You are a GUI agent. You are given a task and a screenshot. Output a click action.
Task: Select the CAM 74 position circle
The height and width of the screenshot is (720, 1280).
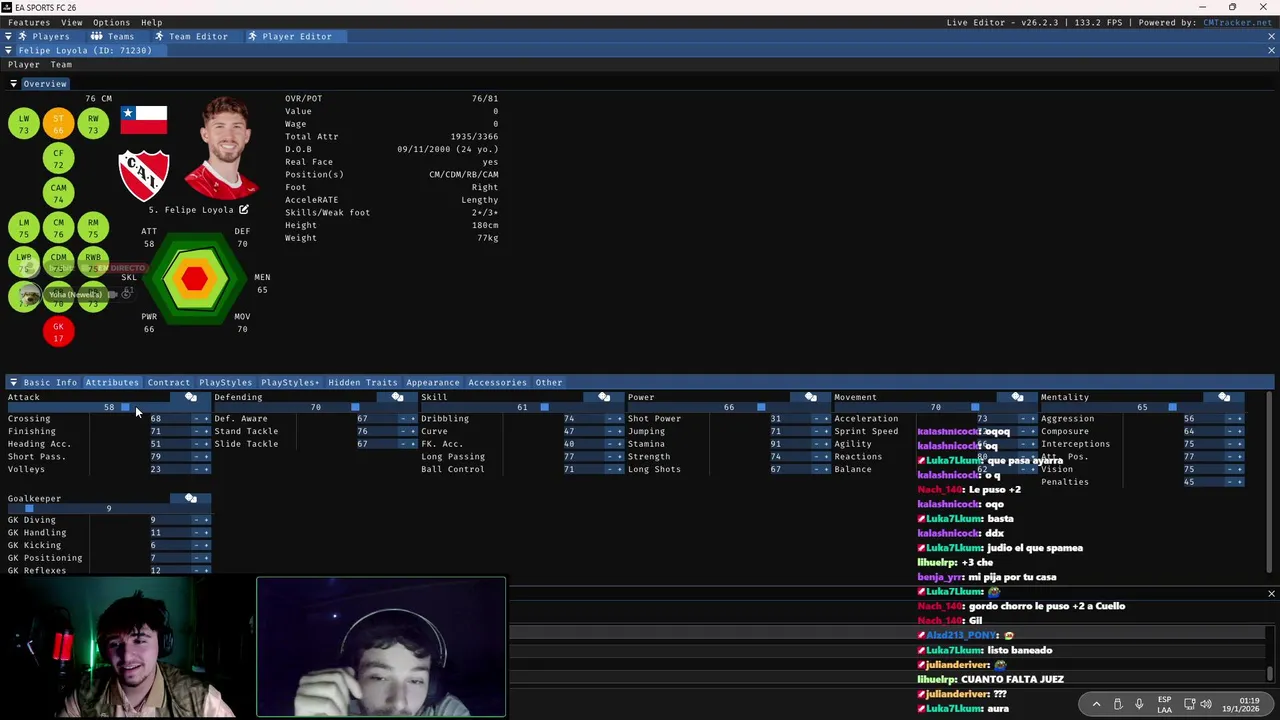point(59,193)
